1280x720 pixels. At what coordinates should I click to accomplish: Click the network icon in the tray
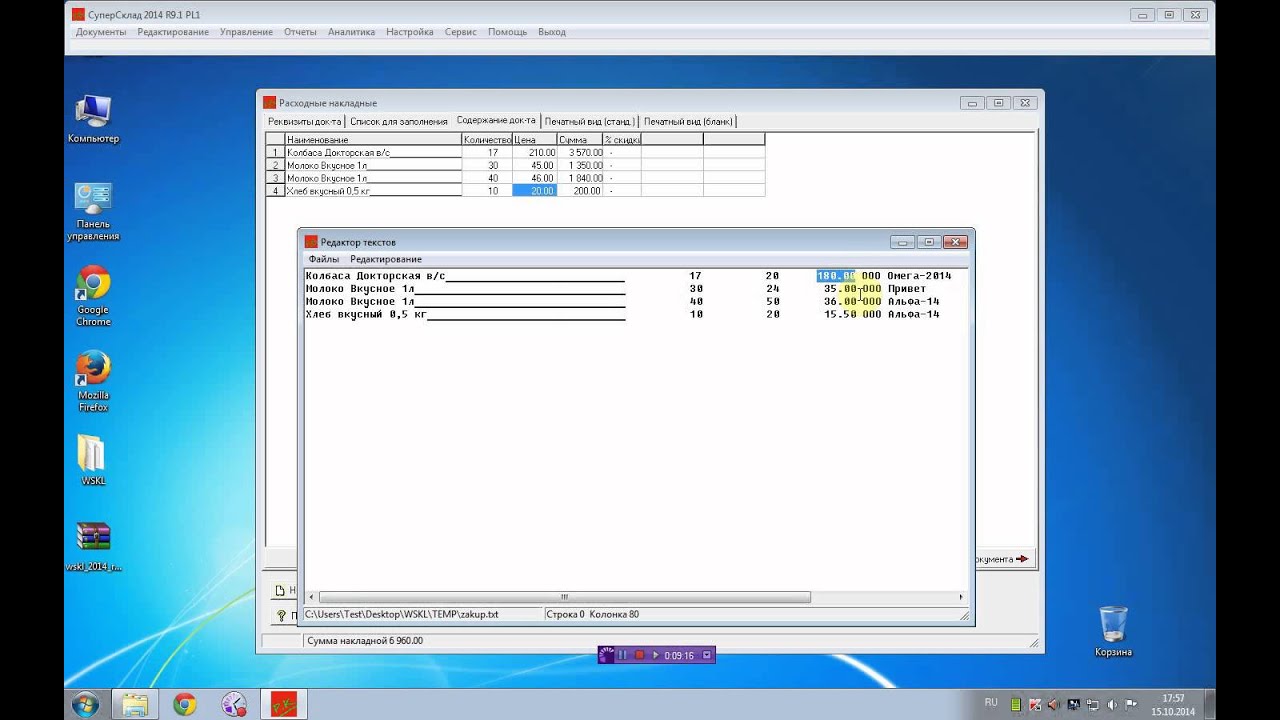click(1093, 704)
